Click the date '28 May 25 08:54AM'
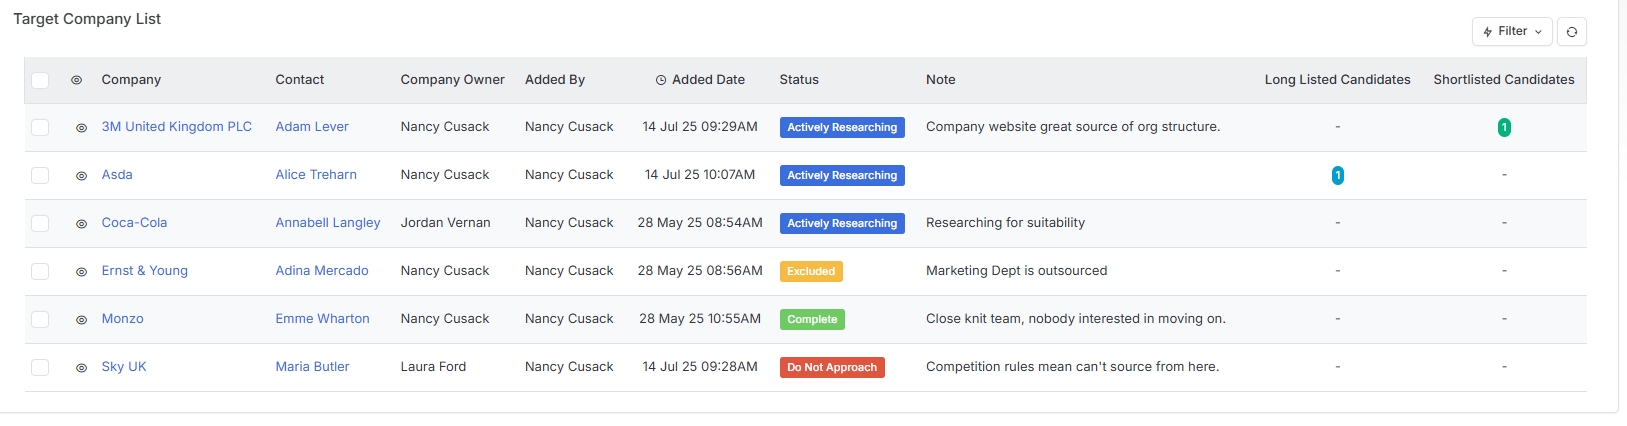Screen dimensions: 1627x426 coord(700,223)
